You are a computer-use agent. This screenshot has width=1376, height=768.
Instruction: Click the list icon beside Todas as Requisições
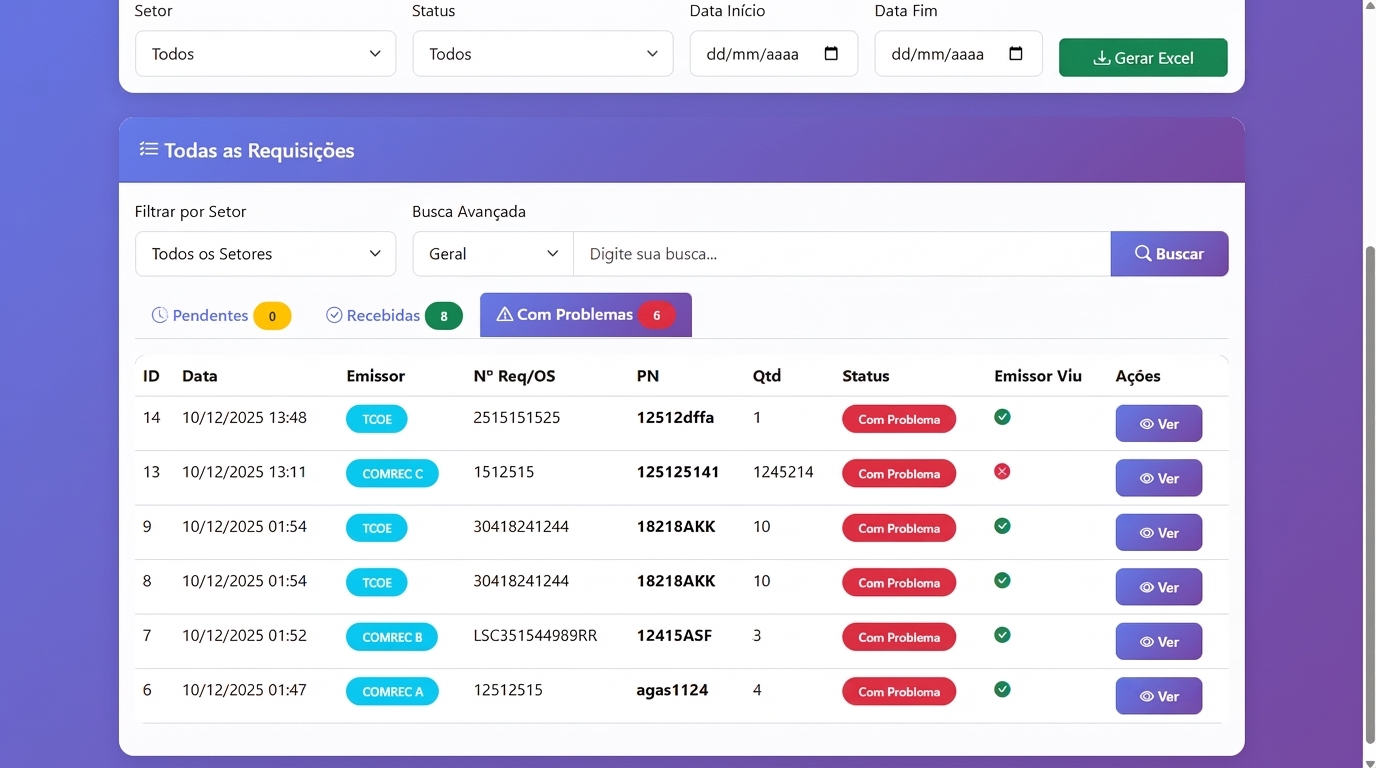coord(148,148)
